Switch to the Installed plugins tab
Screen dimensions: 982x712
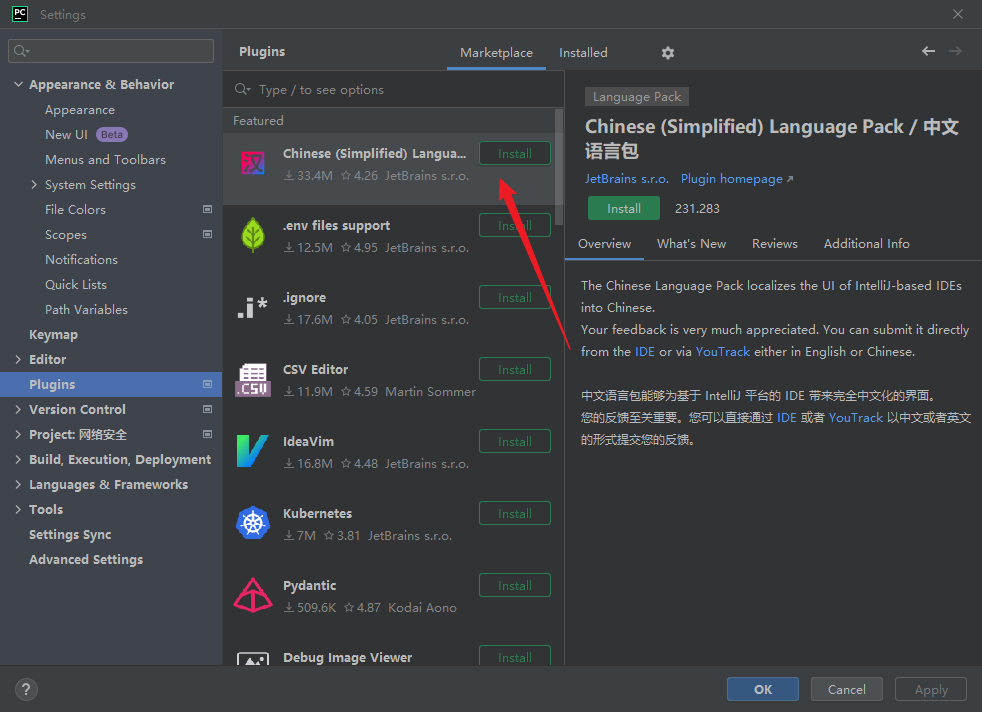(583, 53)
